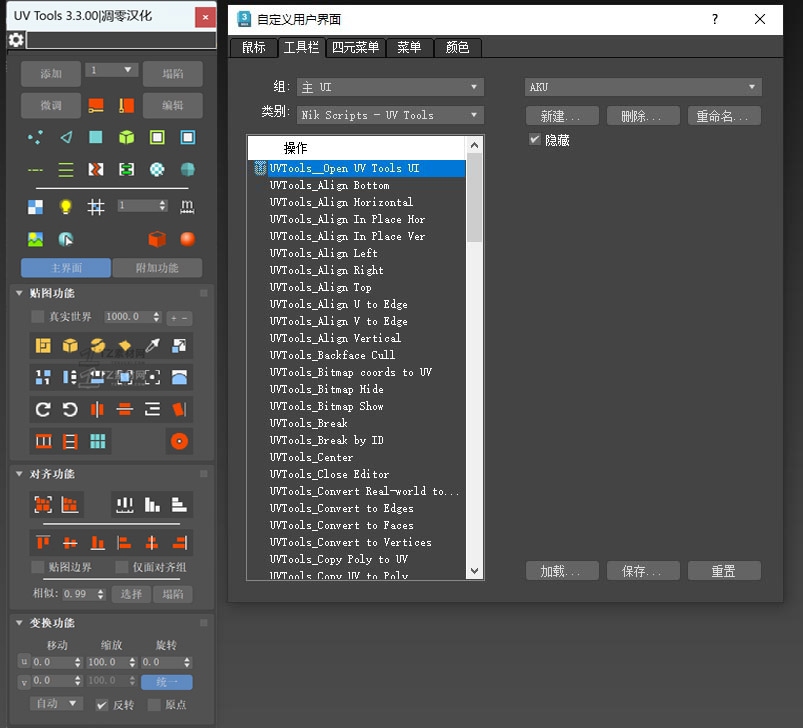Screen dimensions: 803x728
Task: Open the 类别 Nik Scripts dropdown
Action: point(390,115)
